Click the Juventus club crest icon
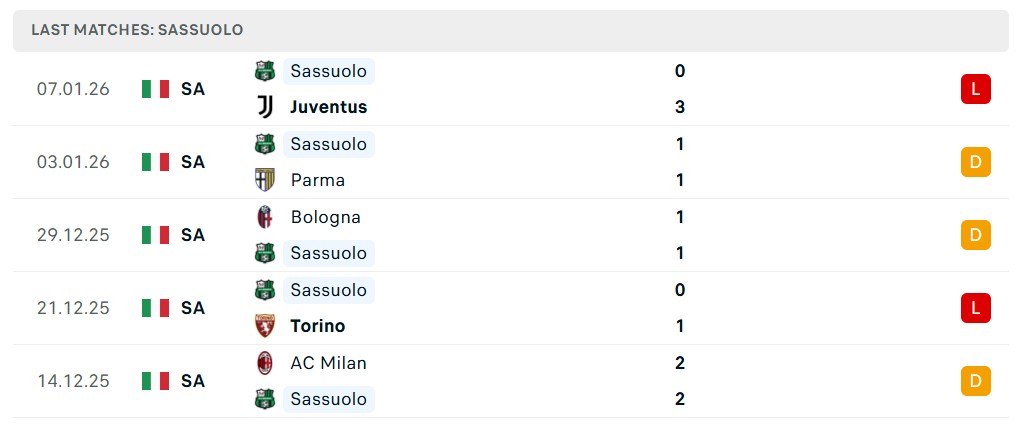 (264, 107)
